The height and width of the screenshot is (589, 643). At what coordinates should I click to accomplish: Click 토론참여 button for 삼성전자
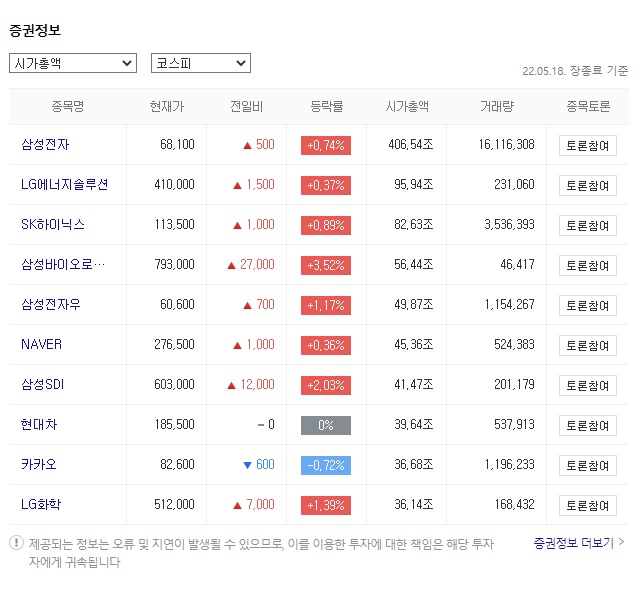point(588,145)
